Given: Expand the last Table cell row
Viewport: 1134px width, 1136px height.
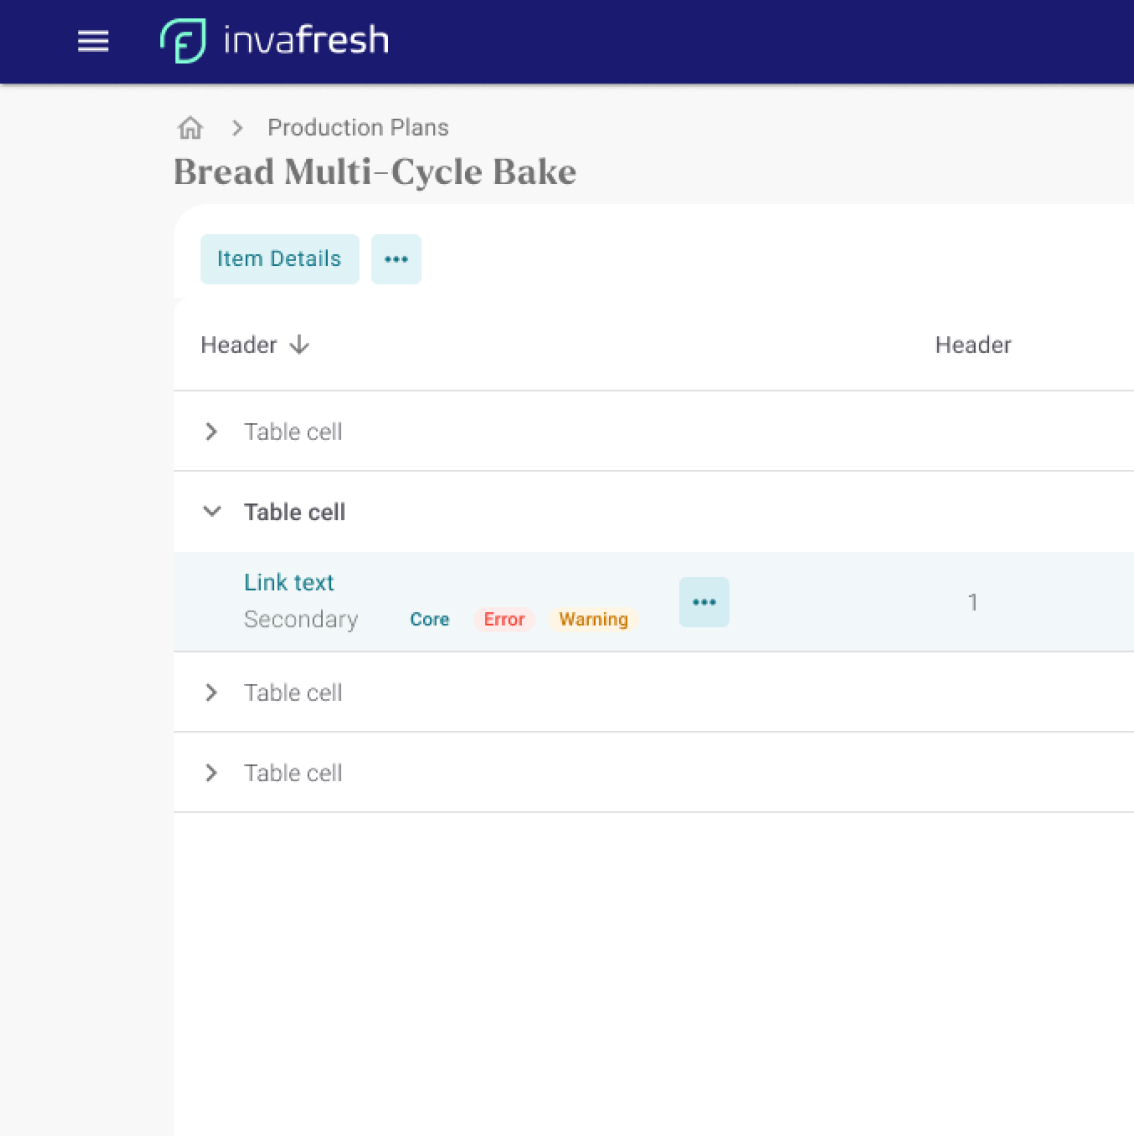Looking at the screenshot, I should (211, 773).
